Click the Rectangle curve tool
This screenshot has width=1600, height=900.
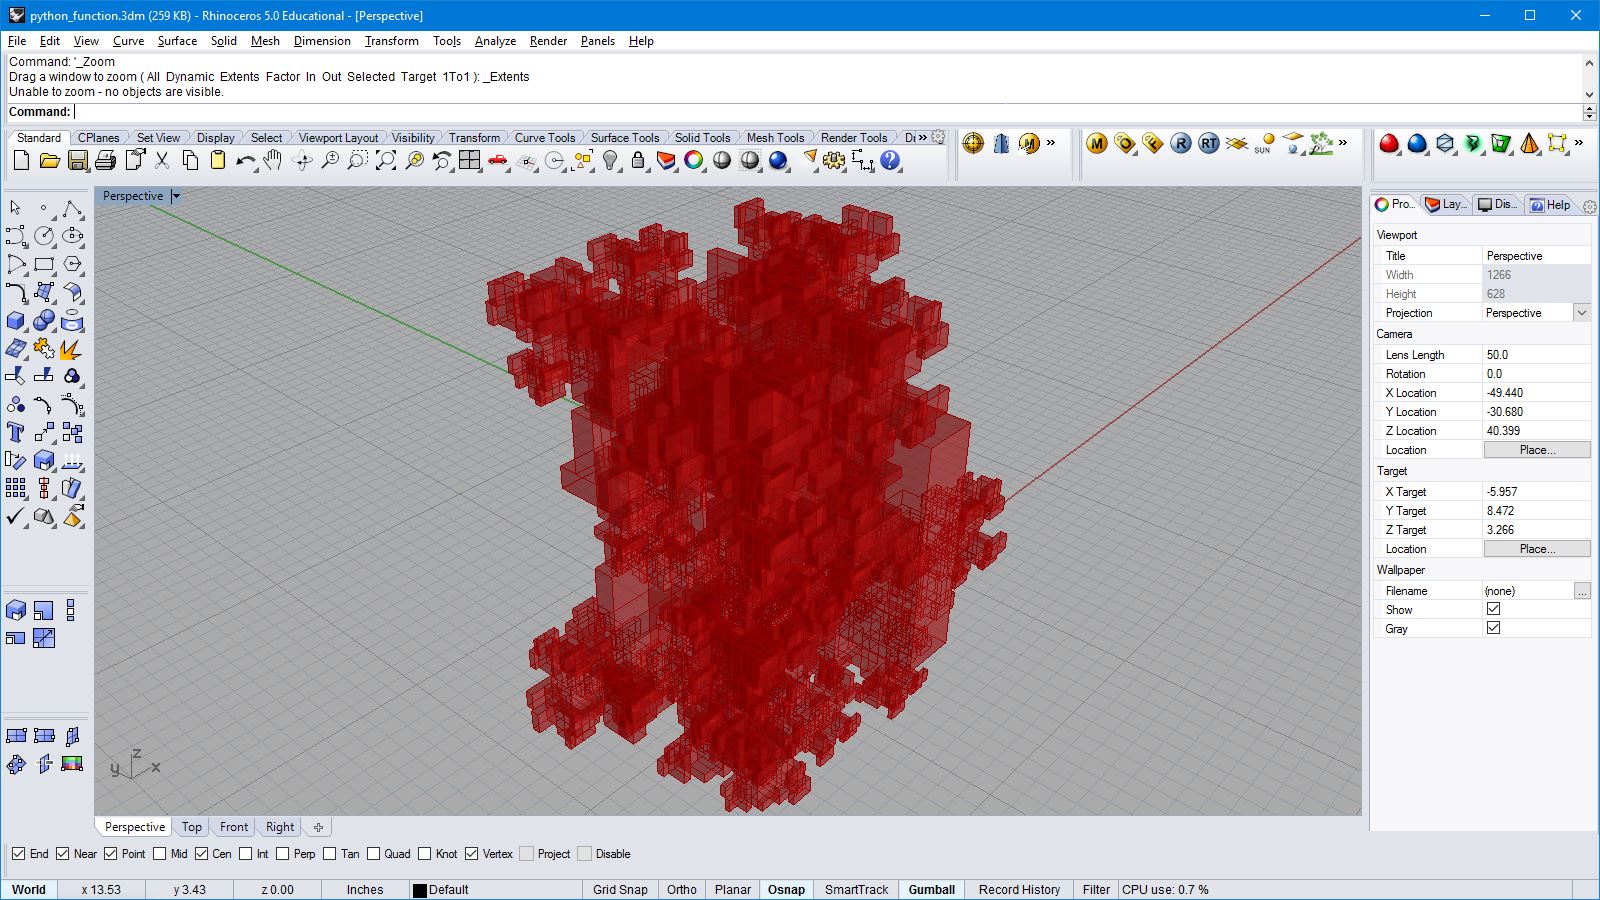(x=44, y=265)
